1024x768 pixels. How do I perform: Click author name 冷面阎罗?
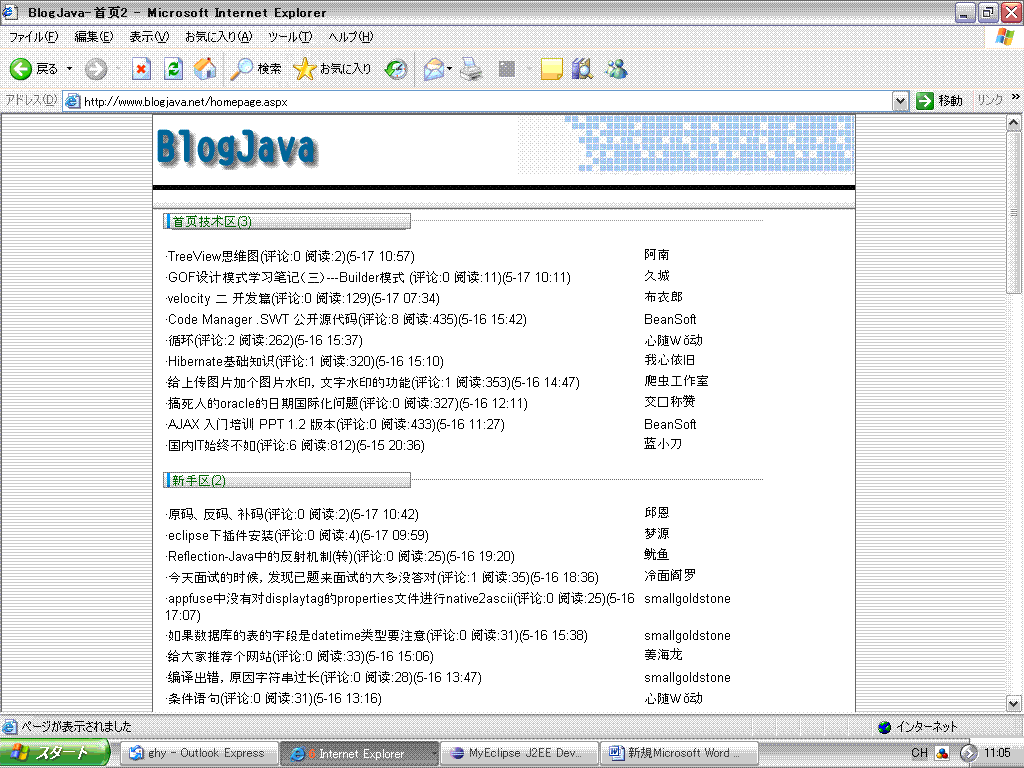point(669,575)
